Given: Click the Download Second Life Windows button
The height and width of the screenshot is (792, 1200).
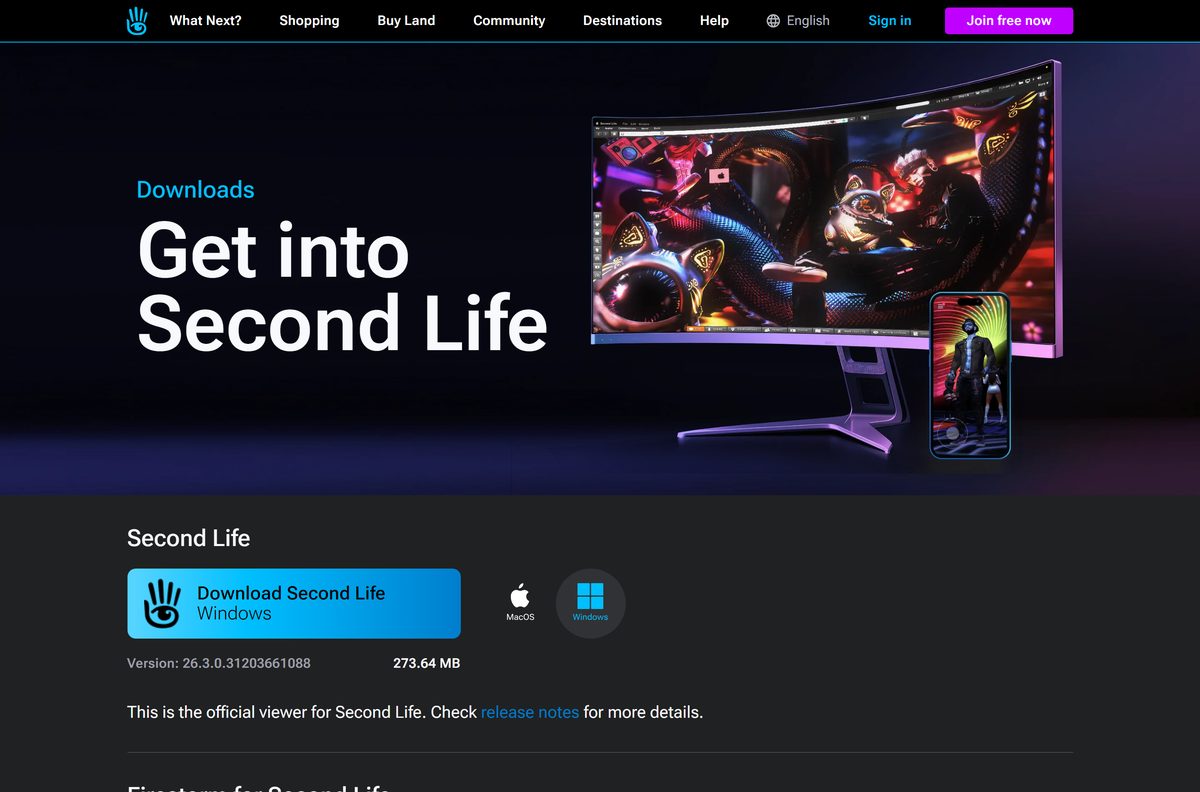Looking at the screenshot, I should pyautogui.click(x=294, y=604).
